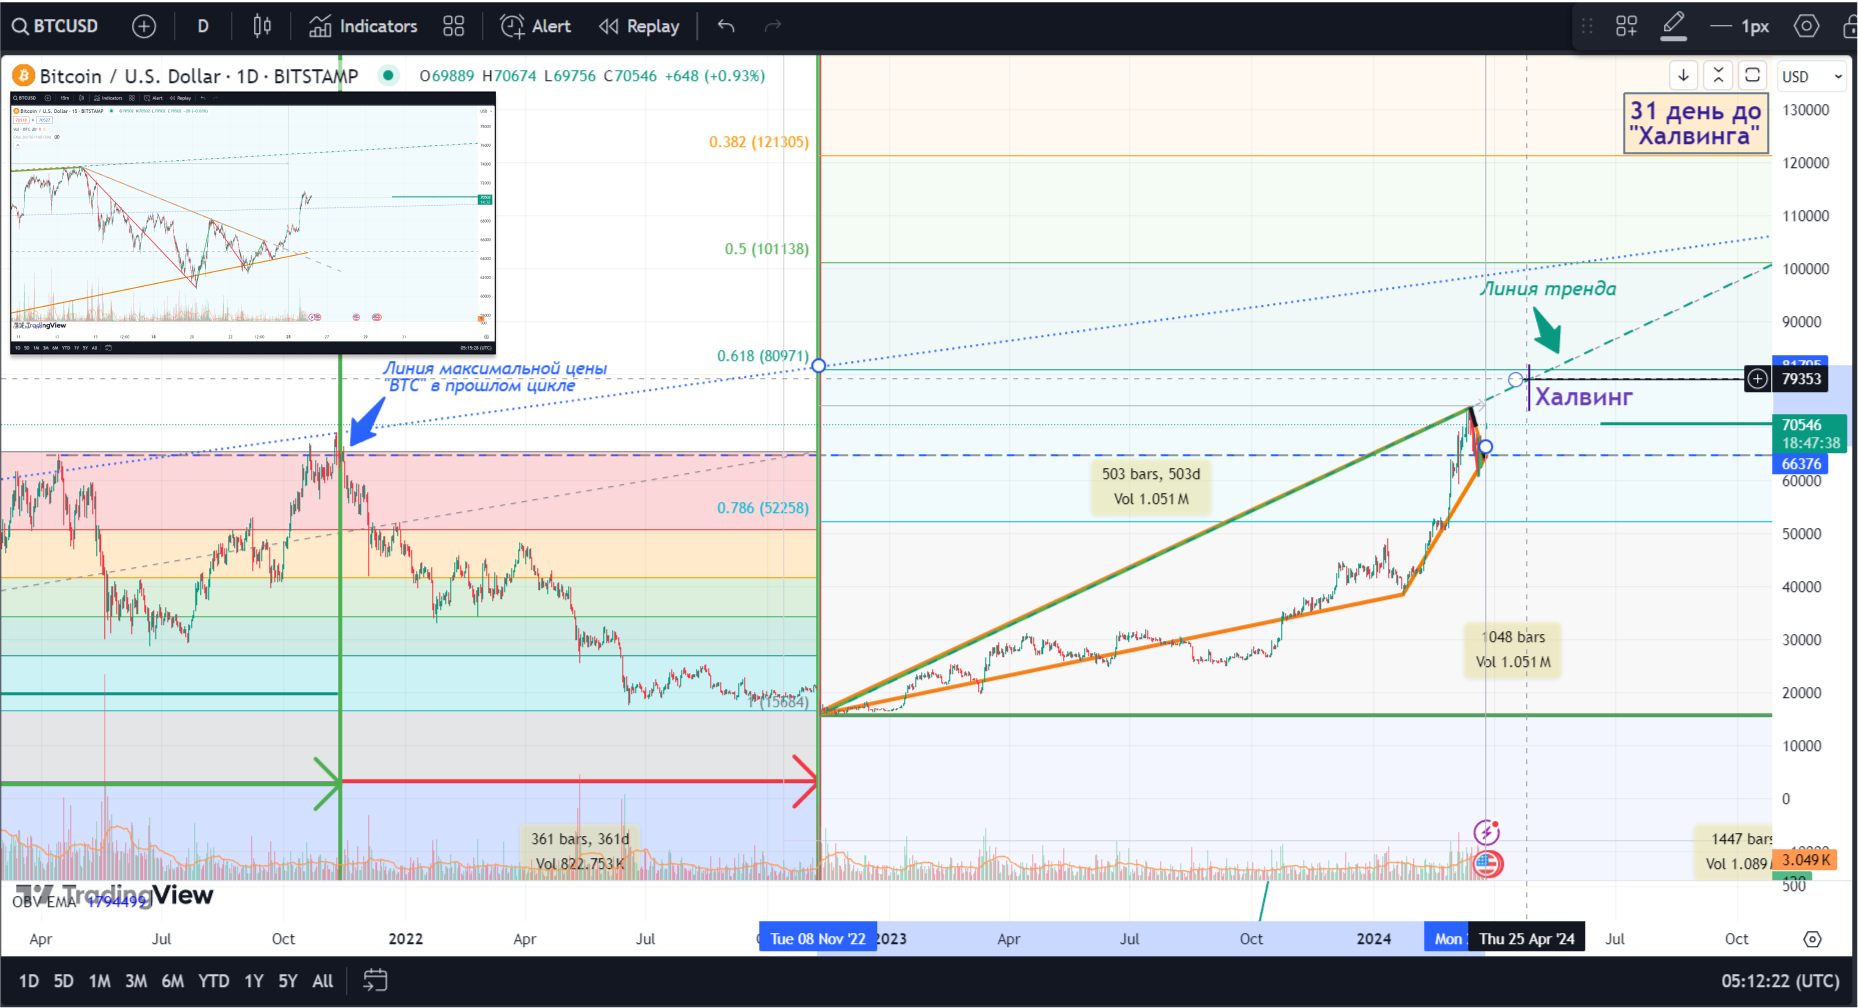
Task: Select the 3M time range
Action: (136, 981)
